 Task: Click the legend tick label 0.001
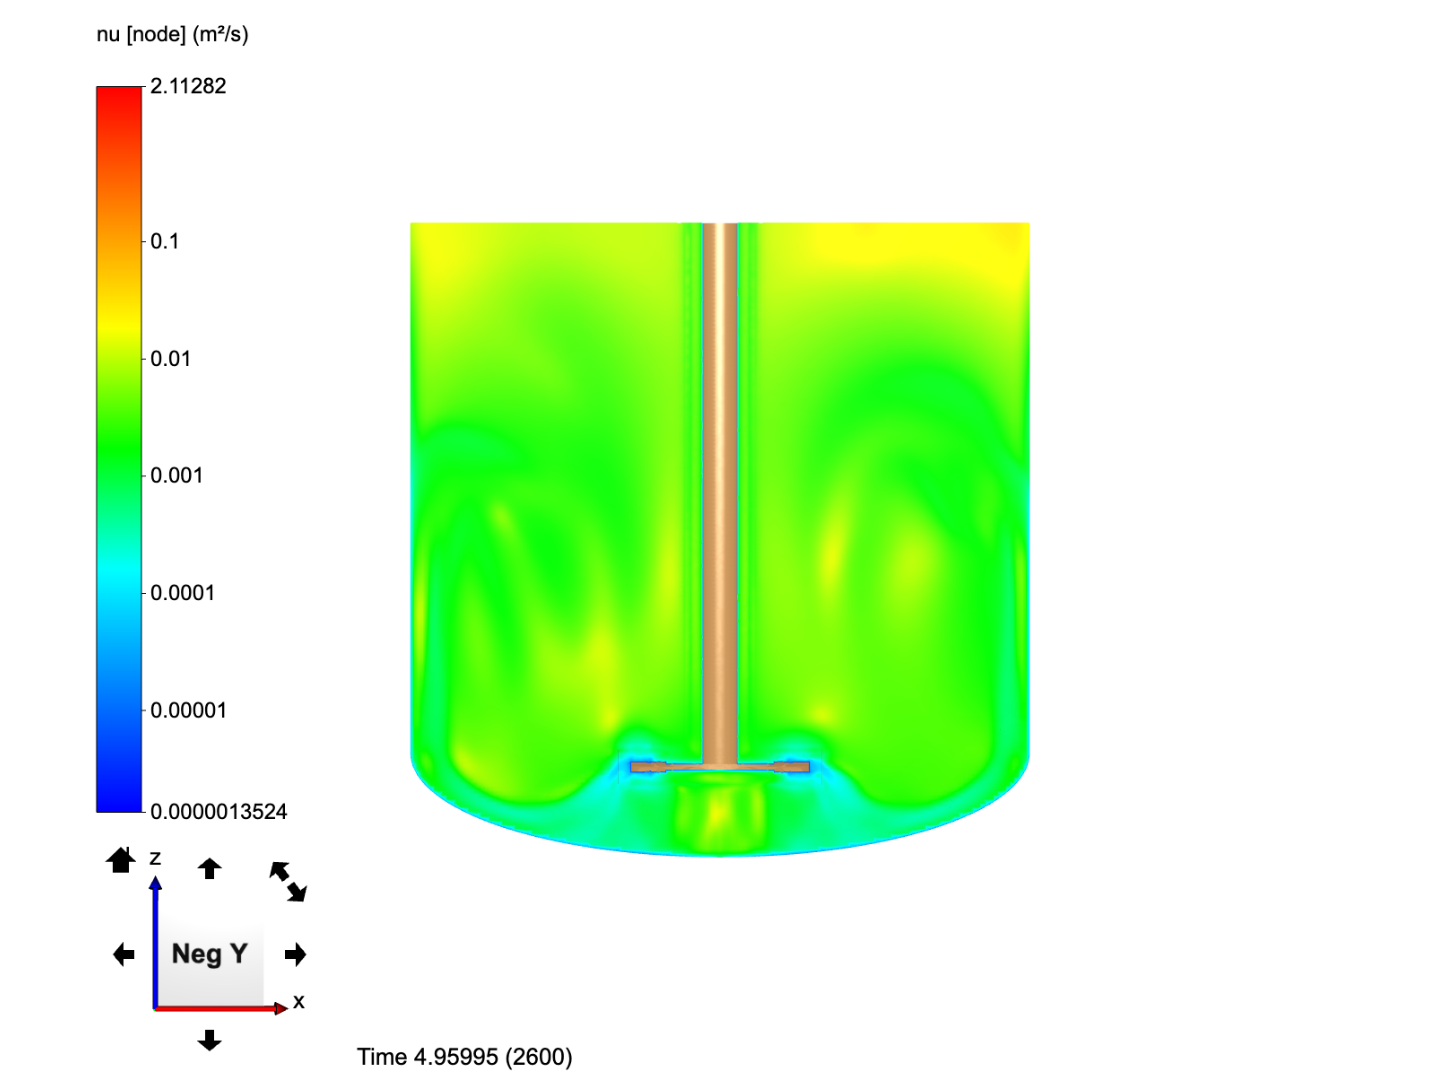click(176, 475)
